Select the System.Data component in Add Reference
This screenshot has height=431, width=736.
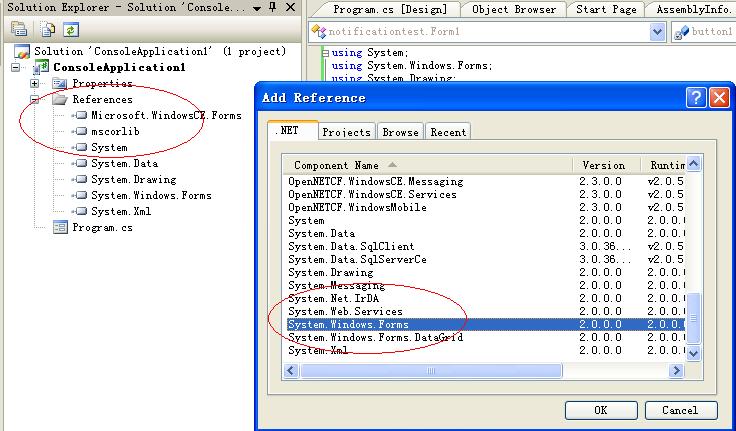(x=486, y=233)
